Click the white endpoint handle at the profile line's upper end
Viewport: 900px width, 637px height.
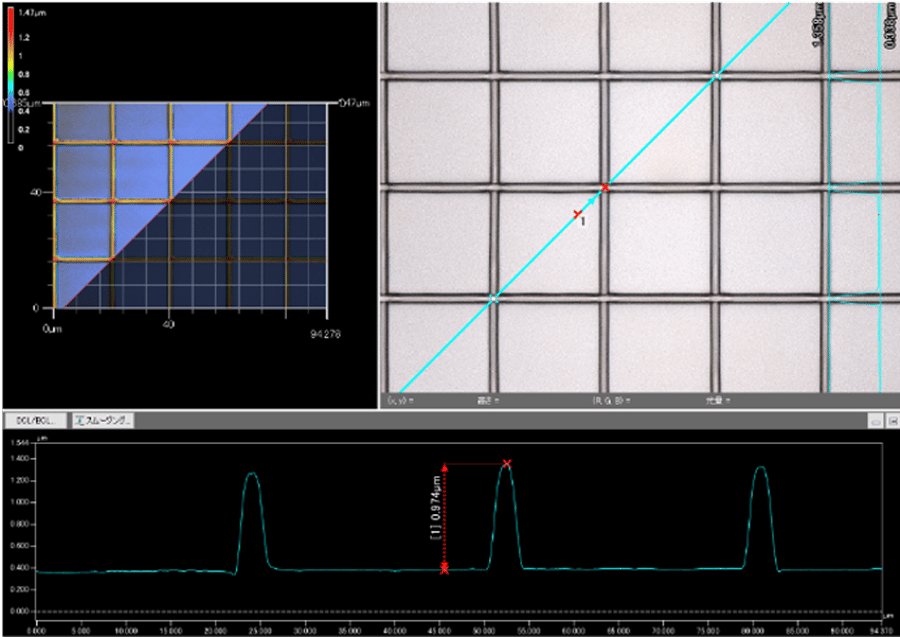click(716, 76)
